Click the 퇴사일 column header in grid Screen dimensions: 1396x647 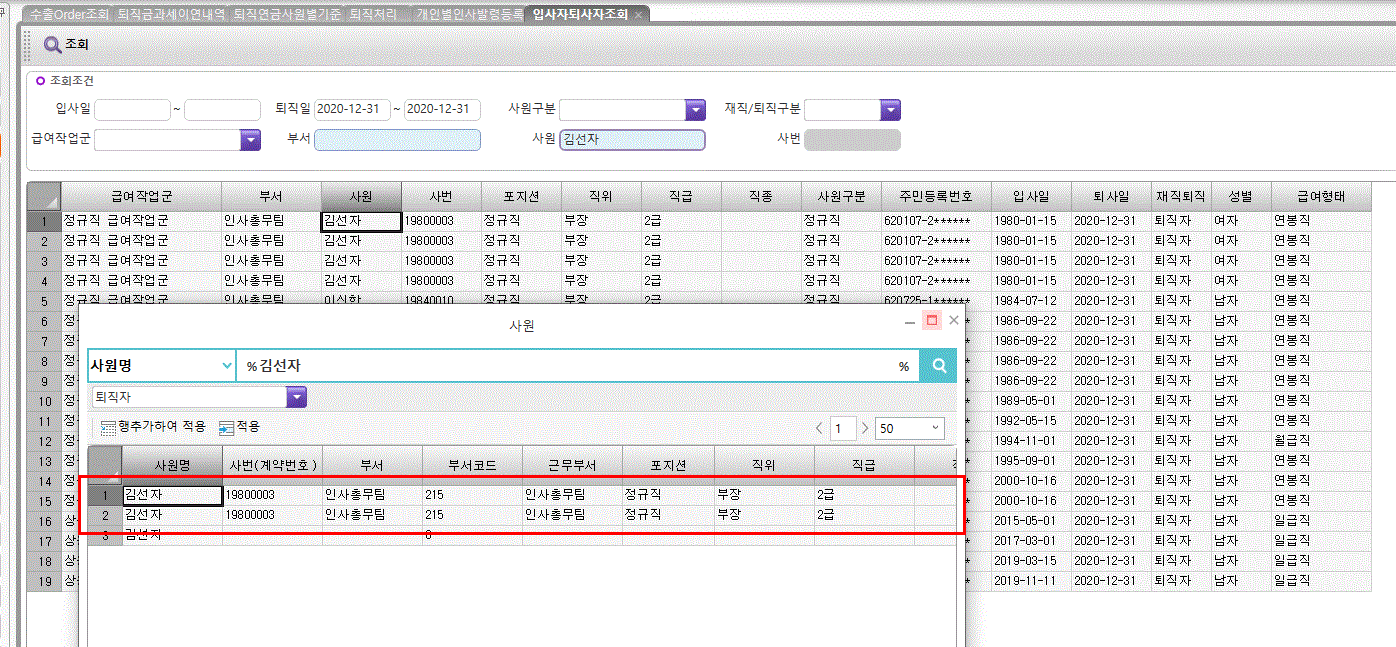[1111, 197]
